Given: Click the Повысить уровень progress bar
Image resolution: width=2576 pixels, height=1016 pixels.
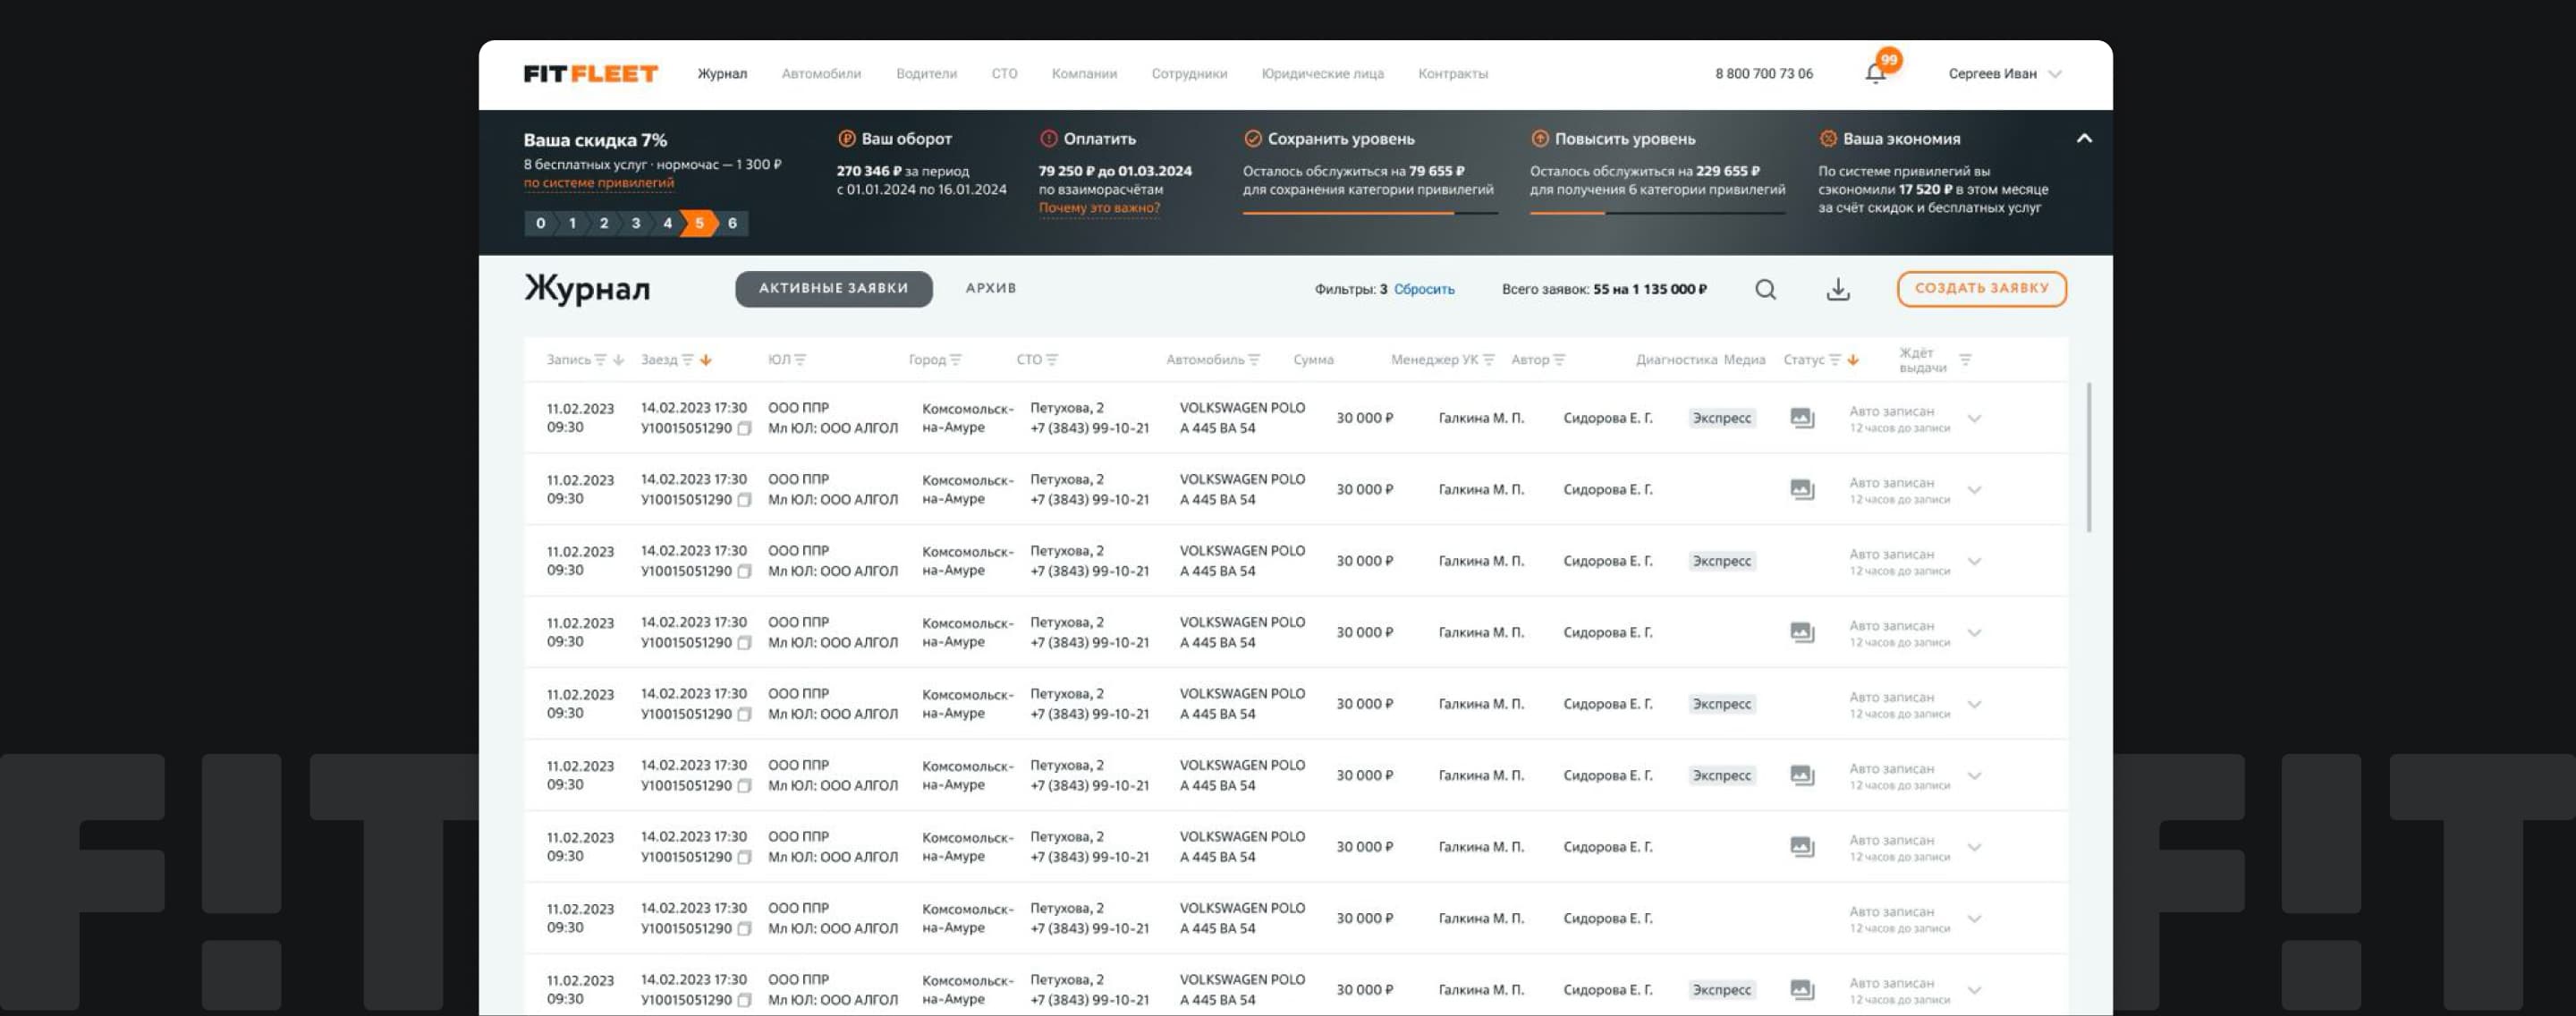Looking at the screenshot, I should tap(1657, 213).
